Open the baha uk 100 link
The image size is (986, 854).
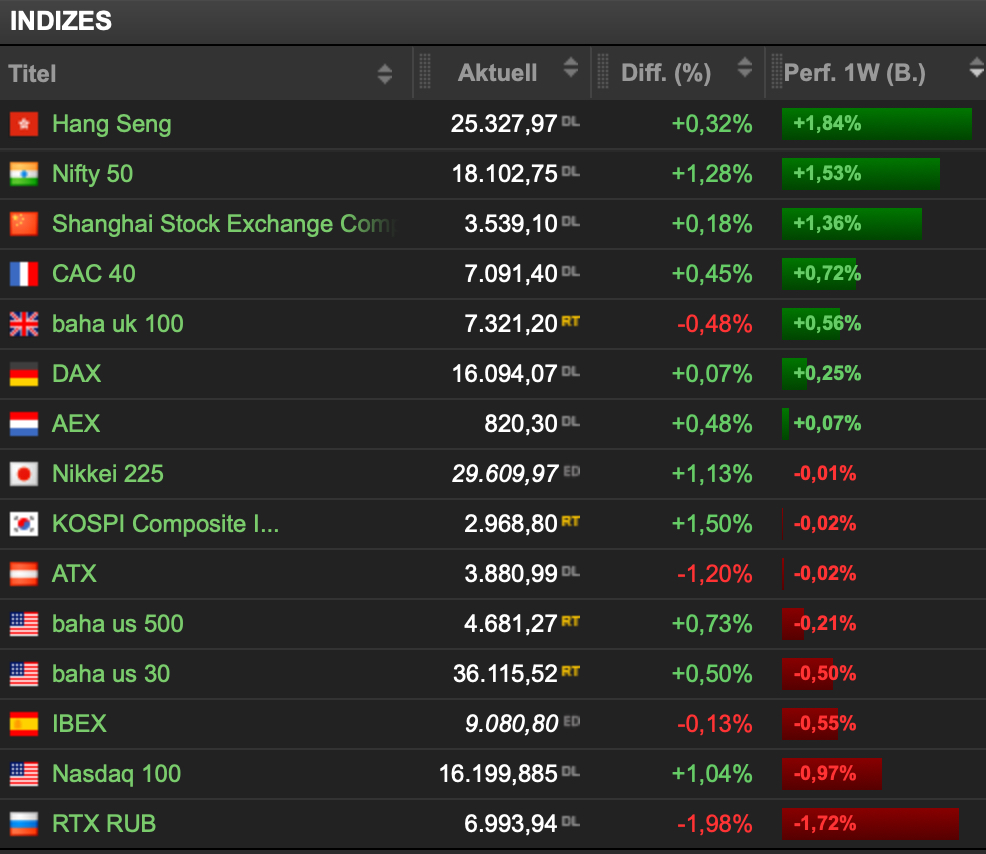pos(118,324)
